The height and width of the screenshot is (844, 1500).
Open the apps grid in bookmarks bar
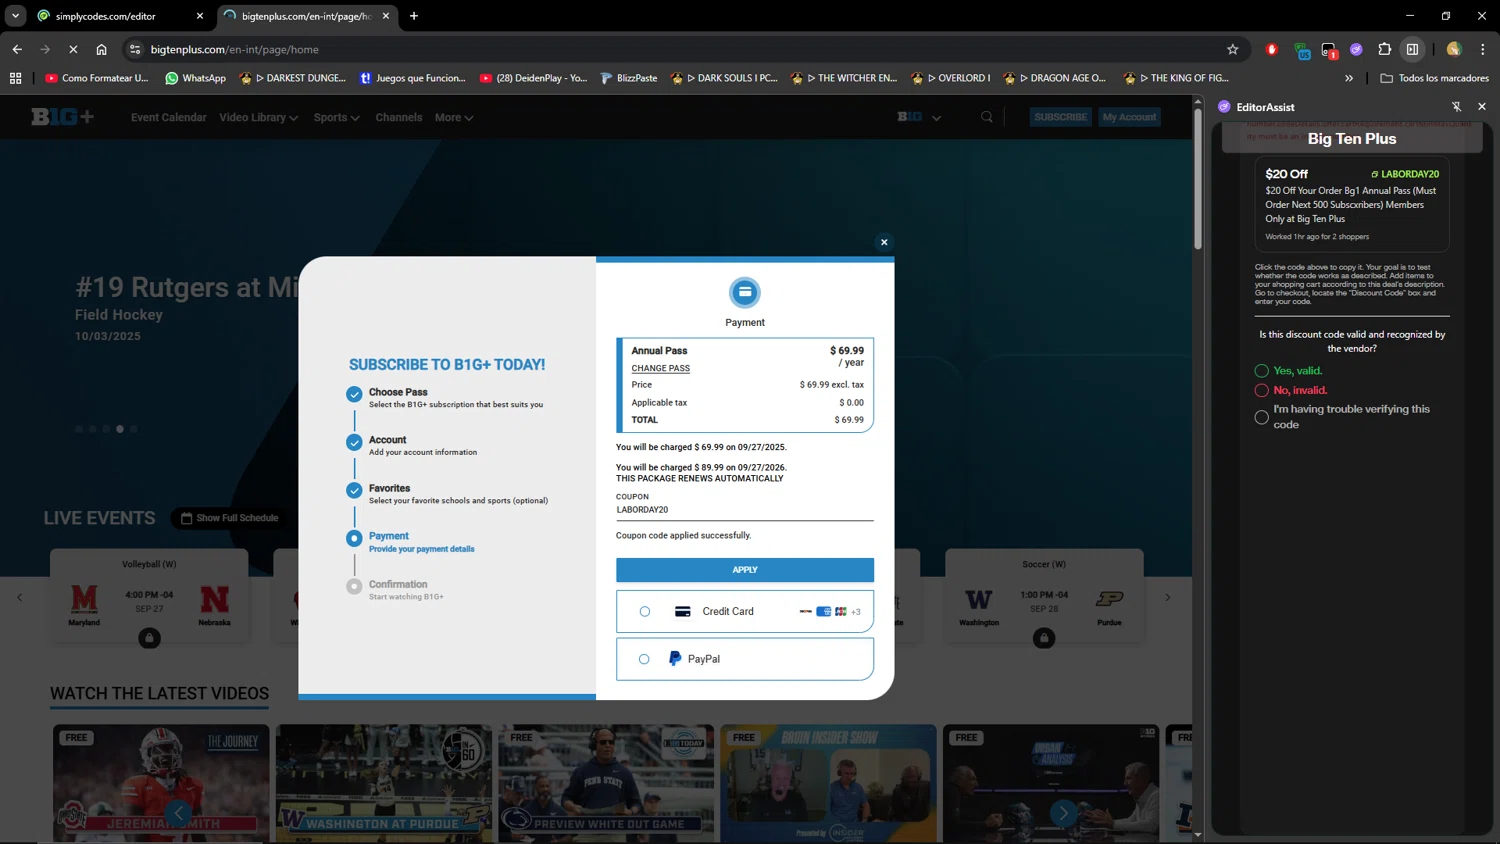15,78
